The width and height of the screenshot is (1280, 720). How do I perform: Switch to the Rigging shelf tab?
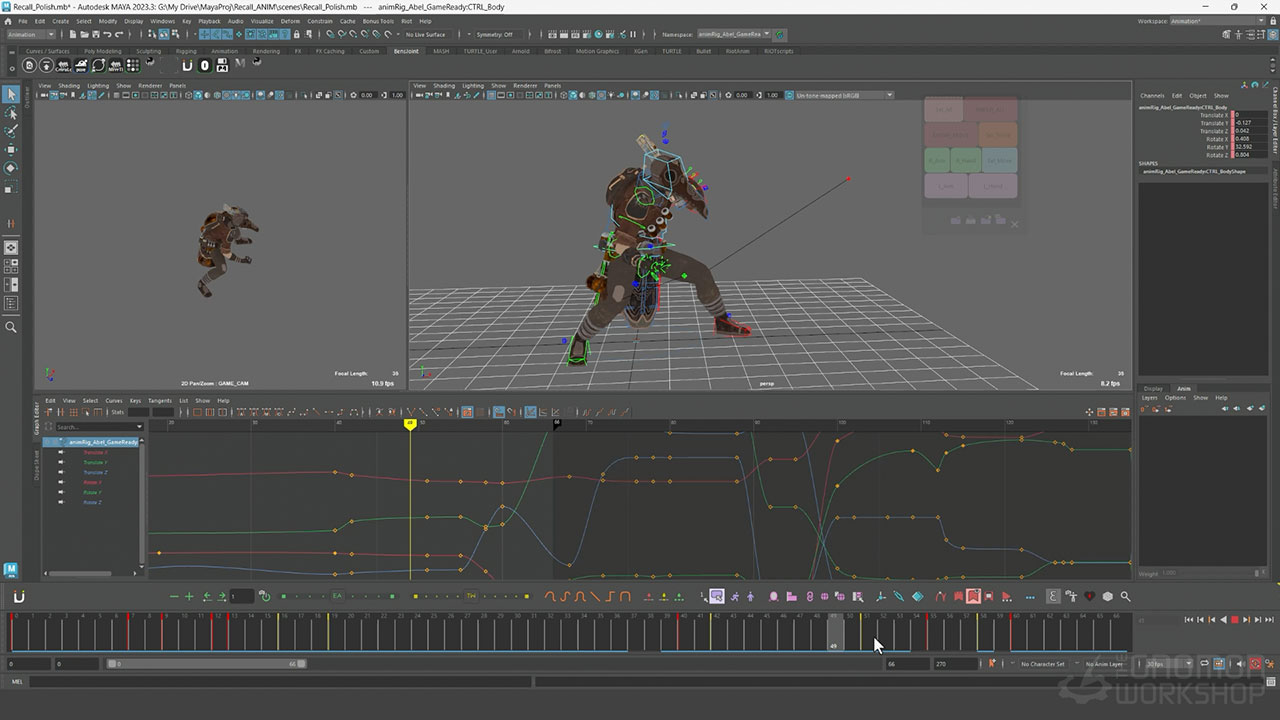186,51
